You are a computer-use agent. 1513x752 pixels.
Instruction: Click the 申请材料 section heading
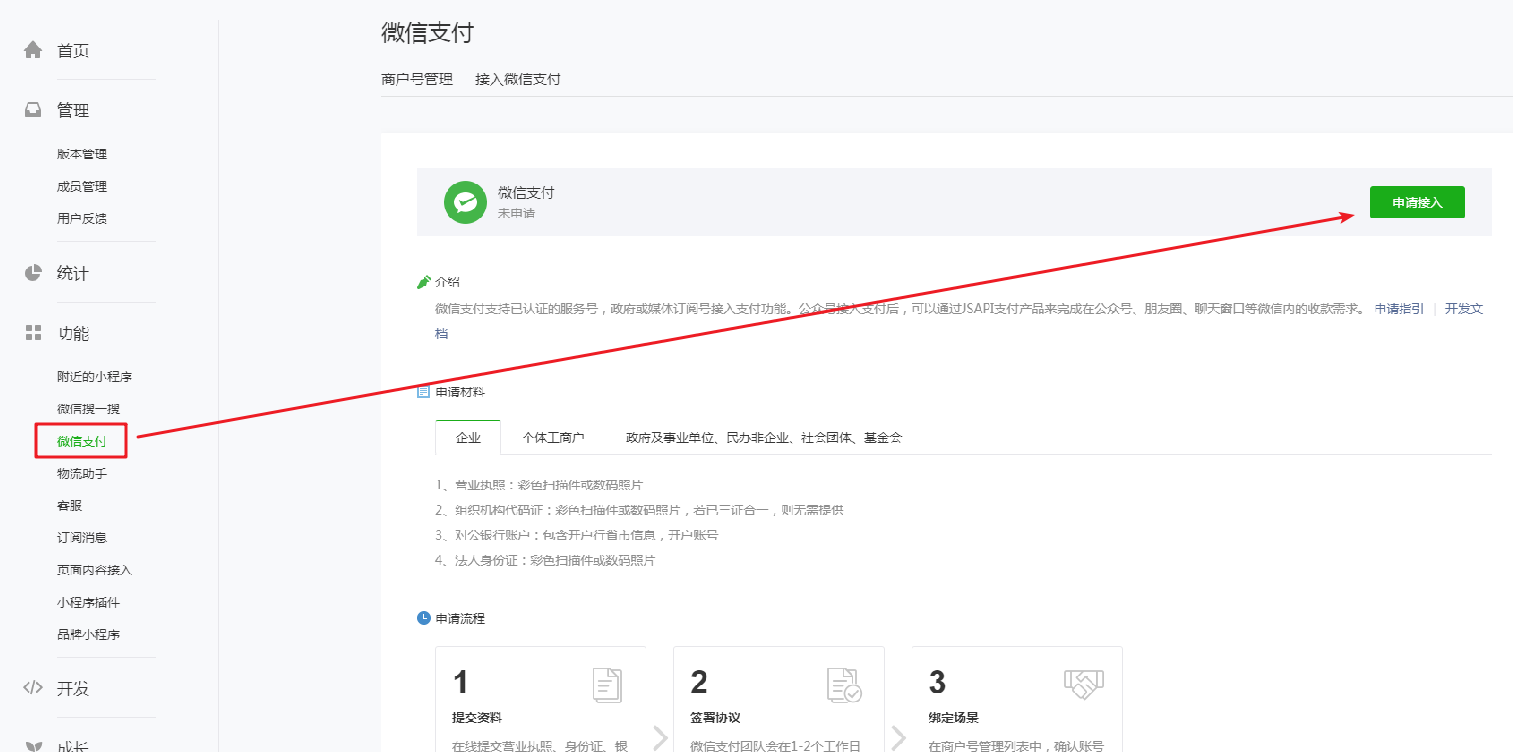tap(460, 392)
